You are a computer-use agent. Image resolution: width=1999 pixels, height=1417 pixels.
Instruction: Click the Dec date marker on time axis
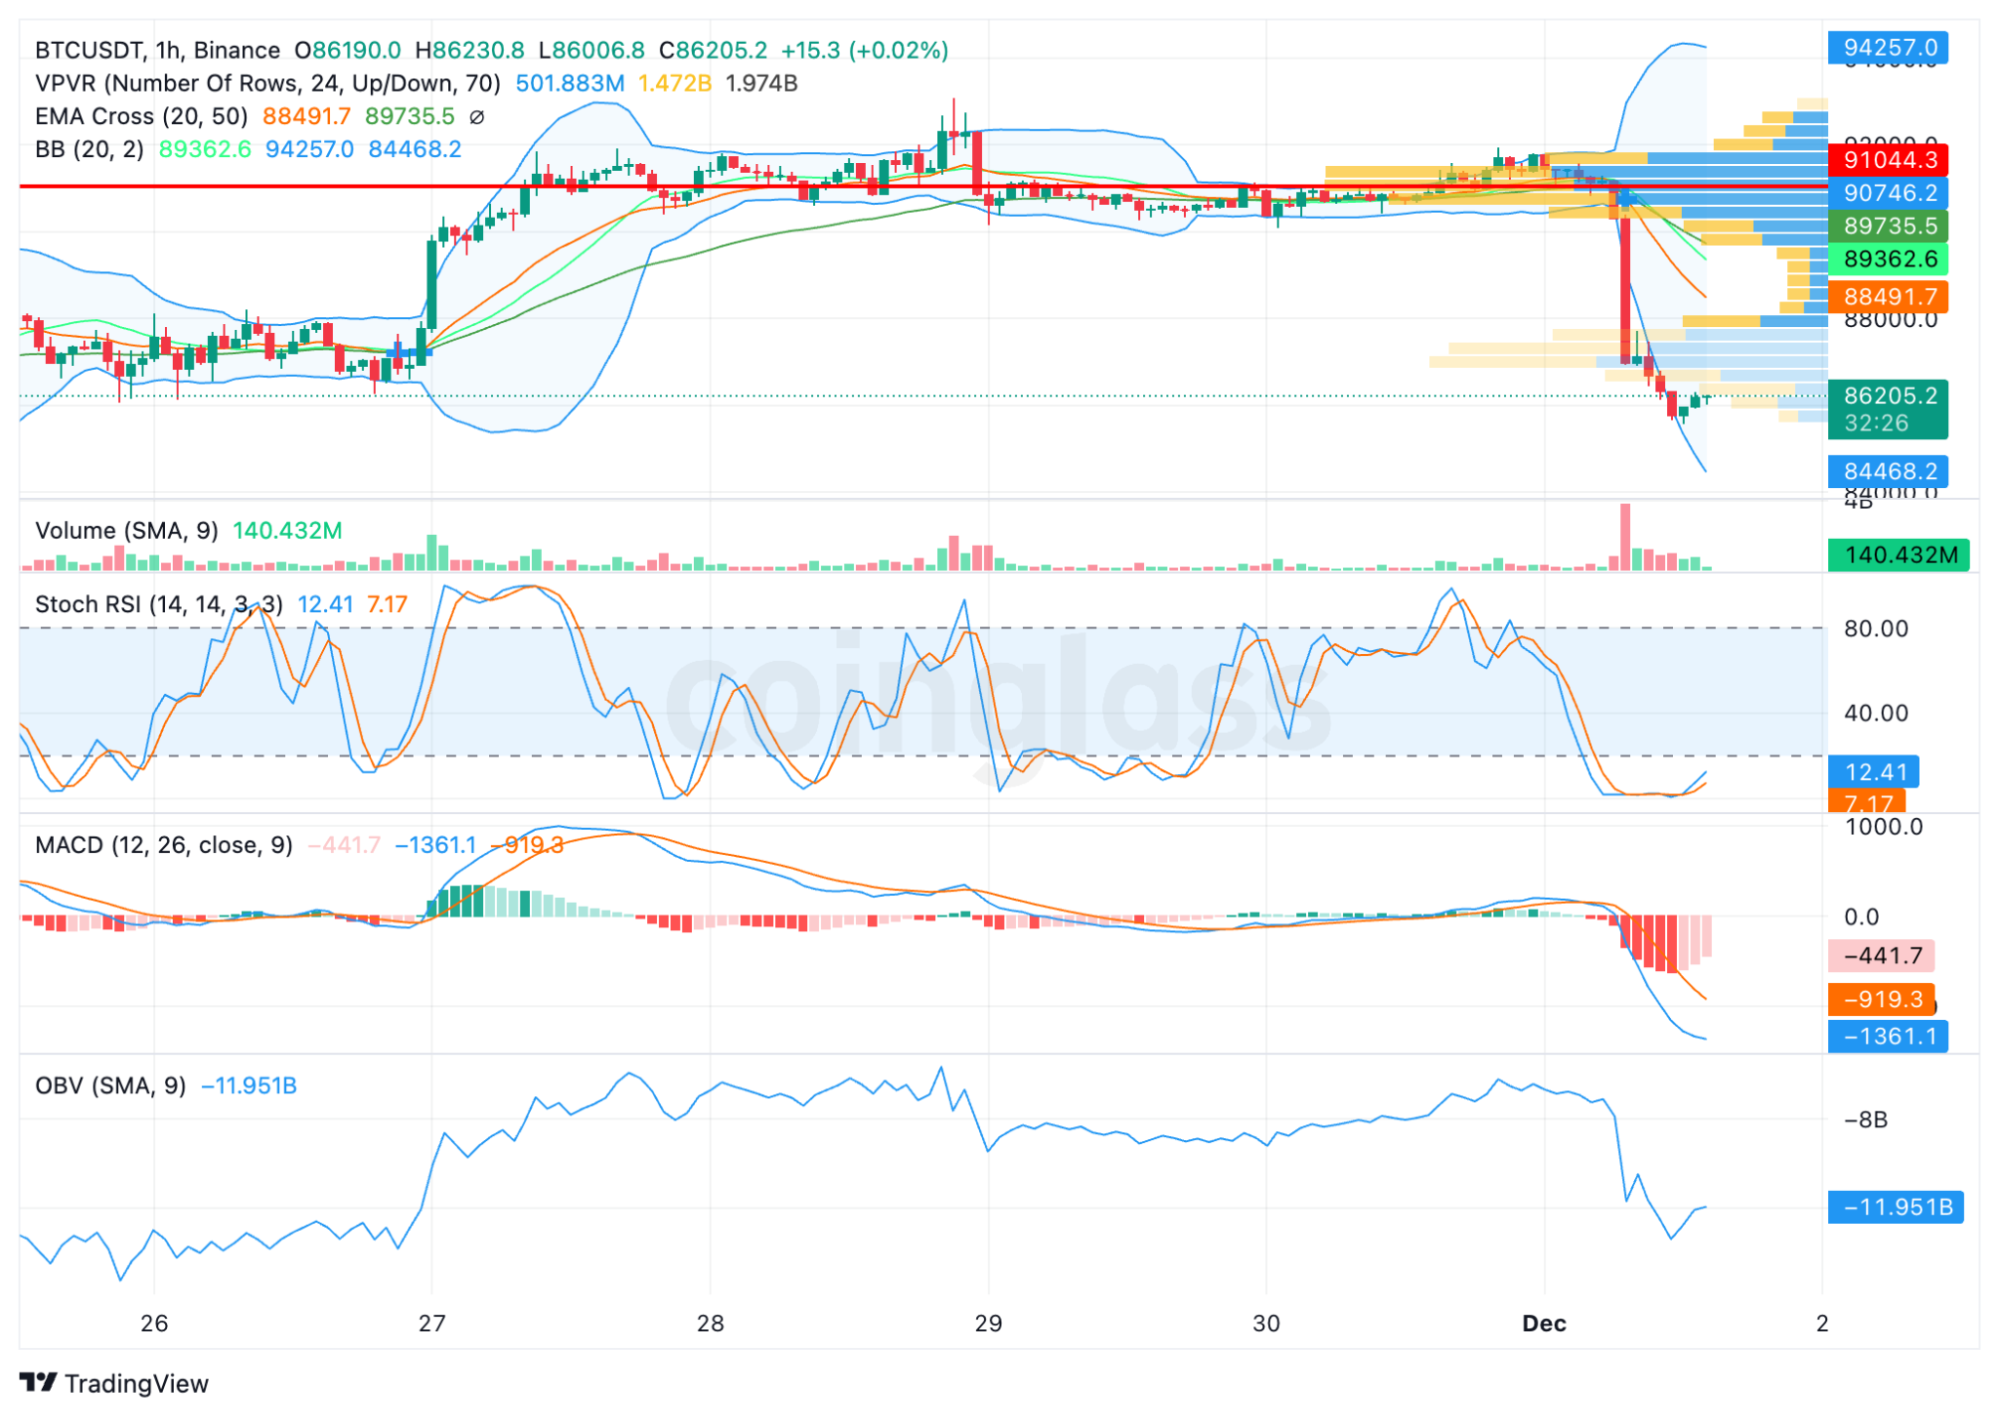click(x=1543, y=1323)
